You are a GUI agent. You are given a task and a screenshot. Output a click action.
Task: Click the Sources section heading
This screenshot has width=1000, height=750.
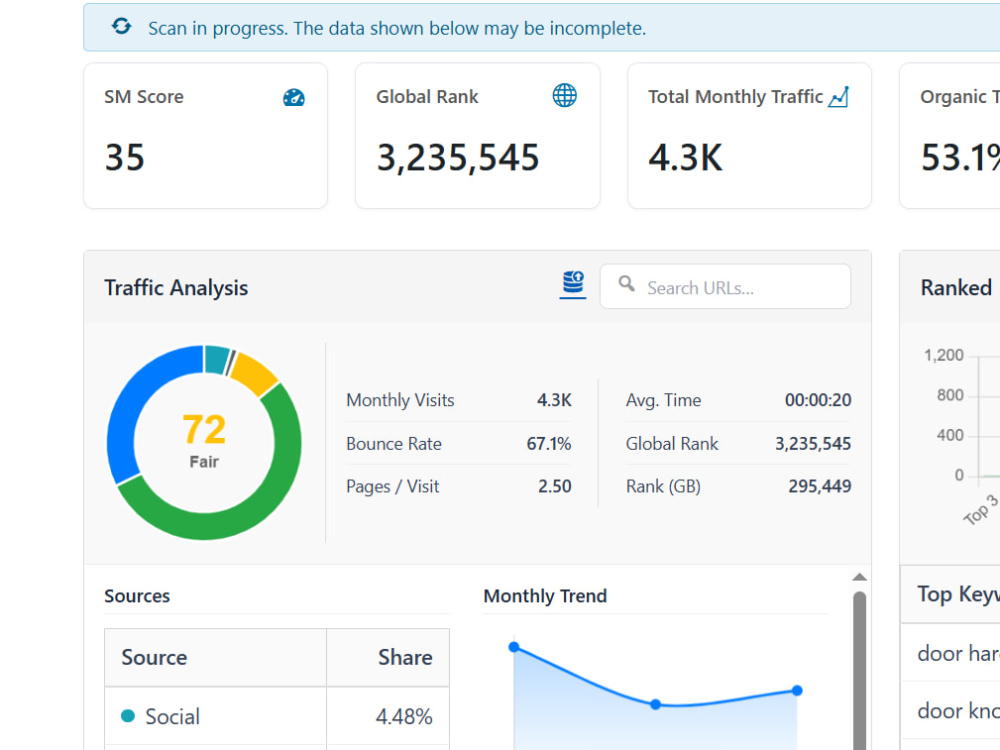[x=137, y=596]
